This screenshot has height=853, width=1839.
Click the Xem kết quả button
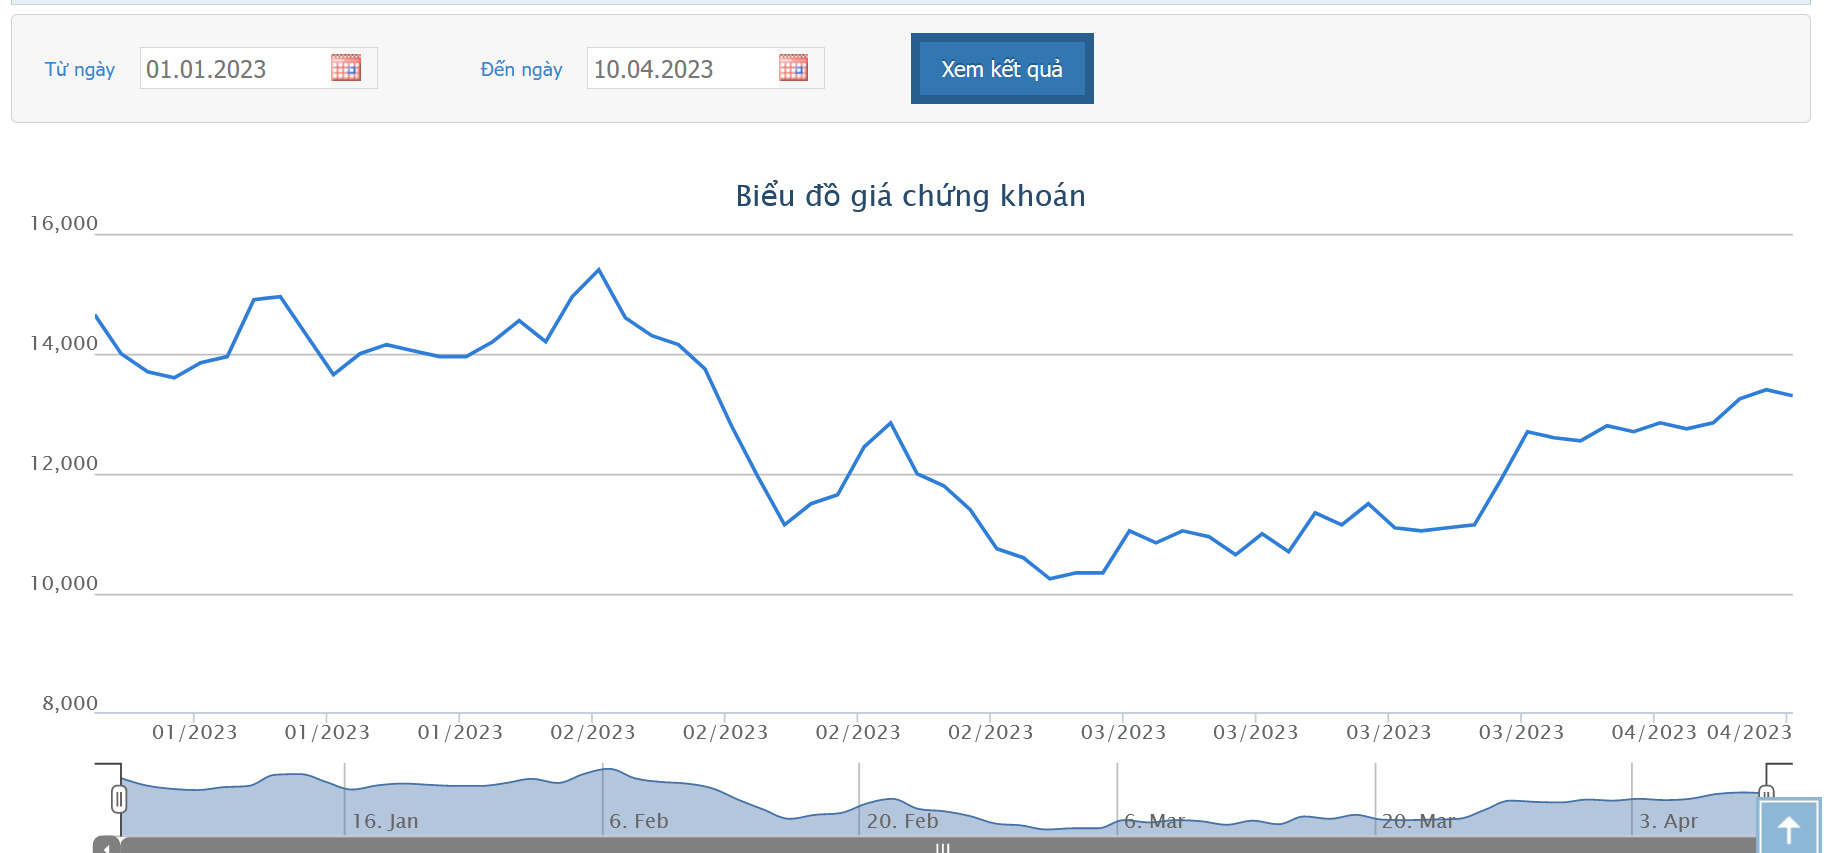coord(1002,69)
